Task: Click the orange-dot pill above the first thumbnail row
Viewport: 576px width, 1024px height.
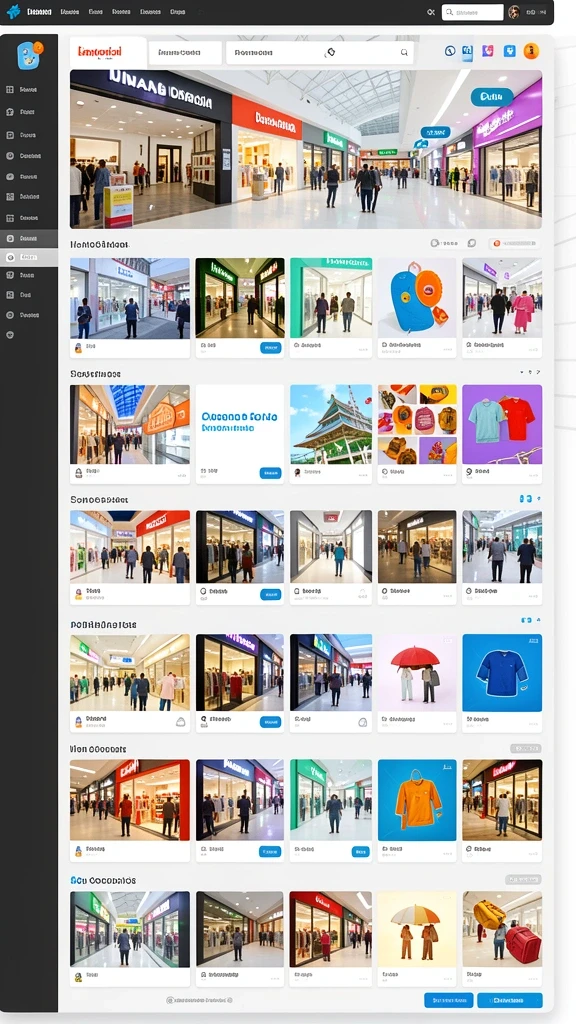Action: tap(515, 244)
